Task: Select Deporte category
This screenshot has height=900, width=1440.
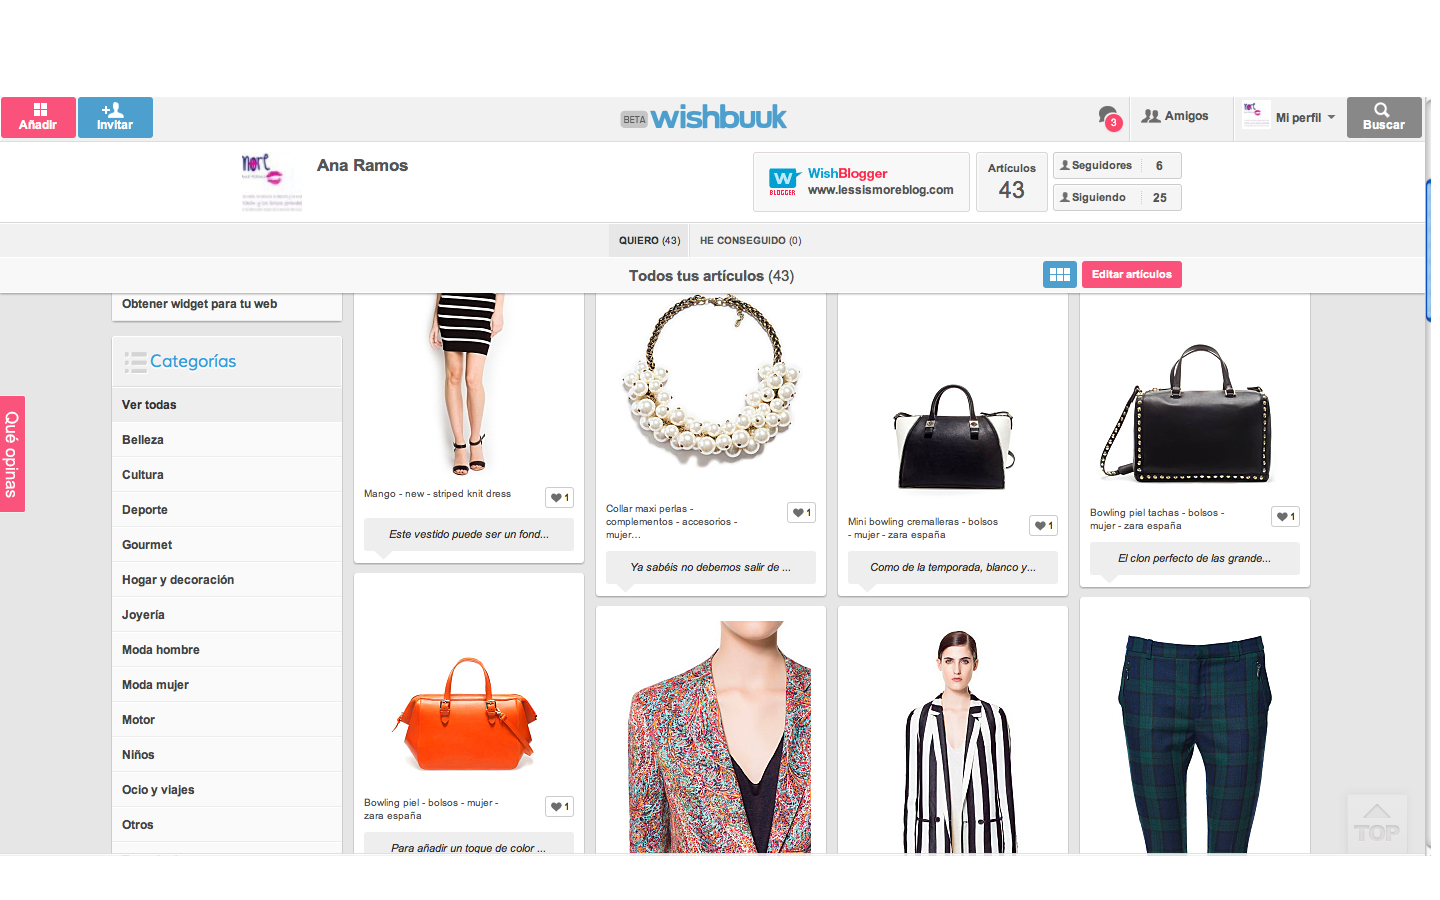Action: (x=227, y=510)
